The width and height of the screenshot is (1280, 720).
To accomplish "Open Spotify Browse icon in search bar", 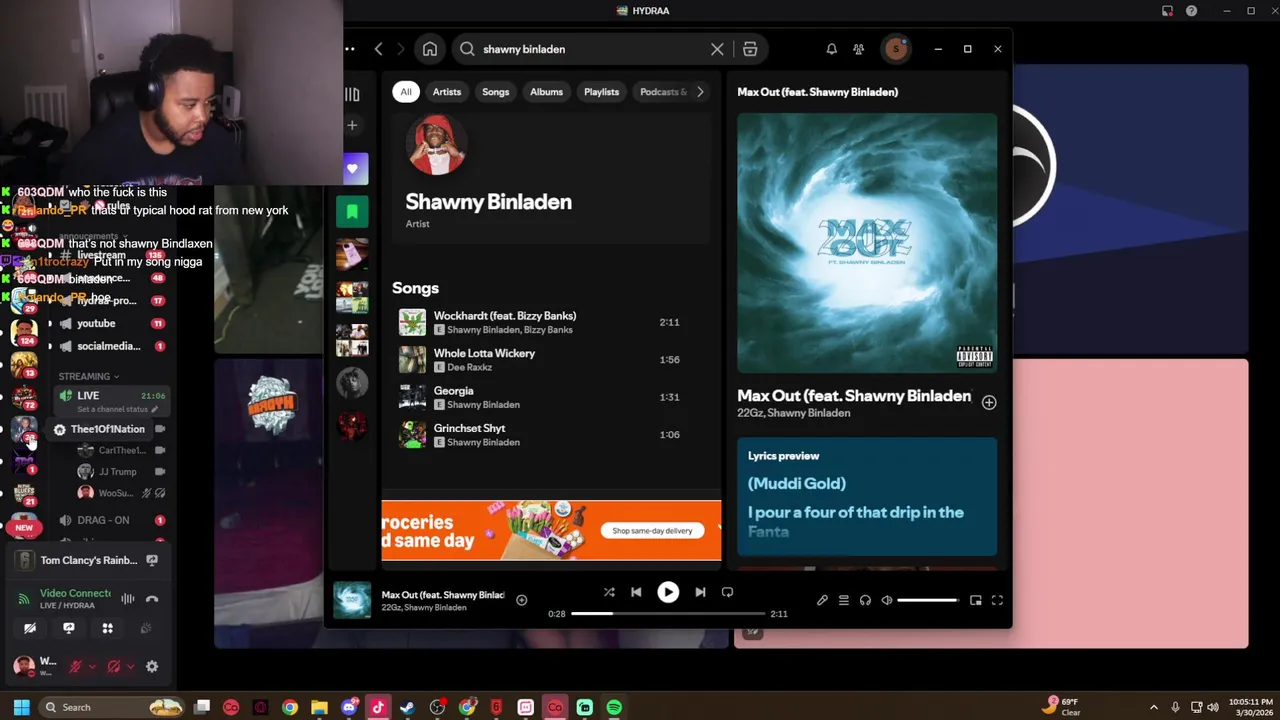I will tap(750, 49).
